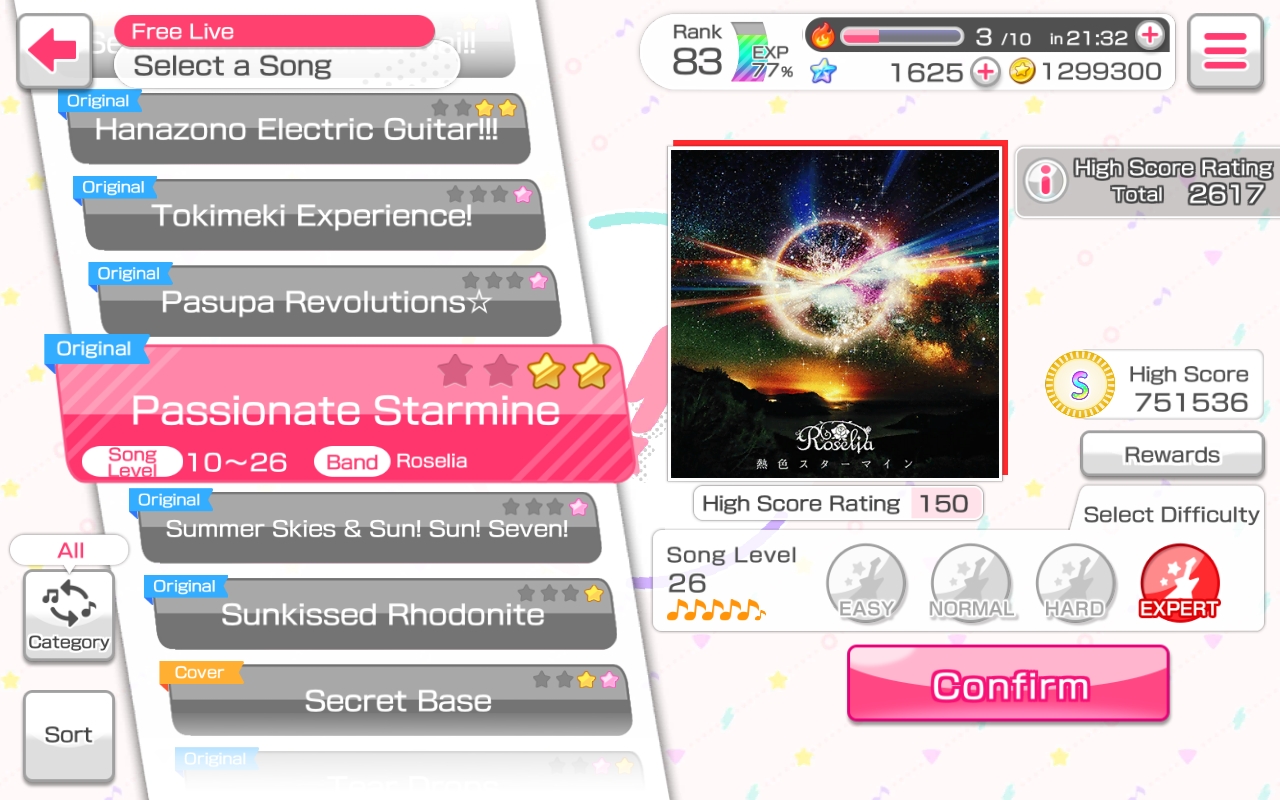Screen dimensions: 1280x800
Task: Select NORMAL difficulty
Action: [971, 584]
